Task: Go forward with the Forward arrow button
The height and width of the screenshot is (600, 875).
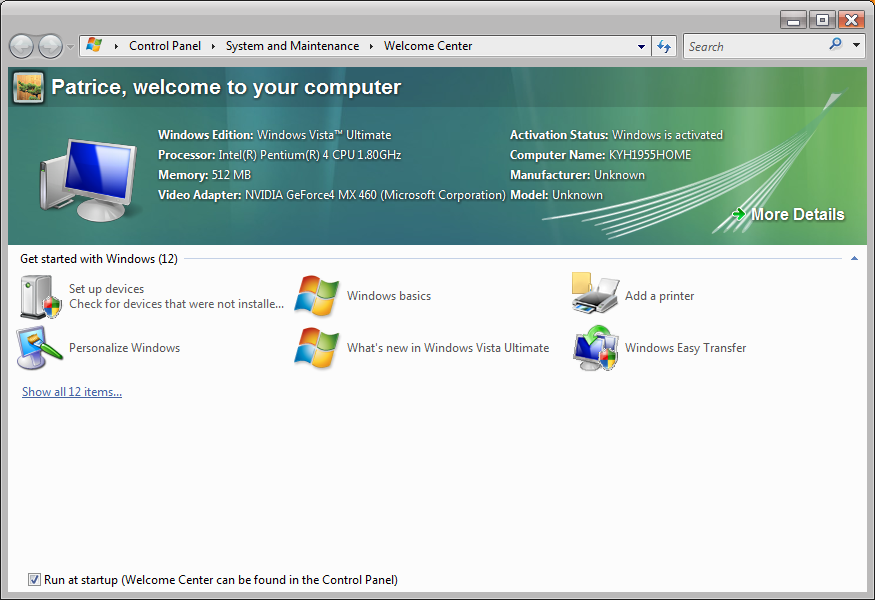Action: [50, 46]
